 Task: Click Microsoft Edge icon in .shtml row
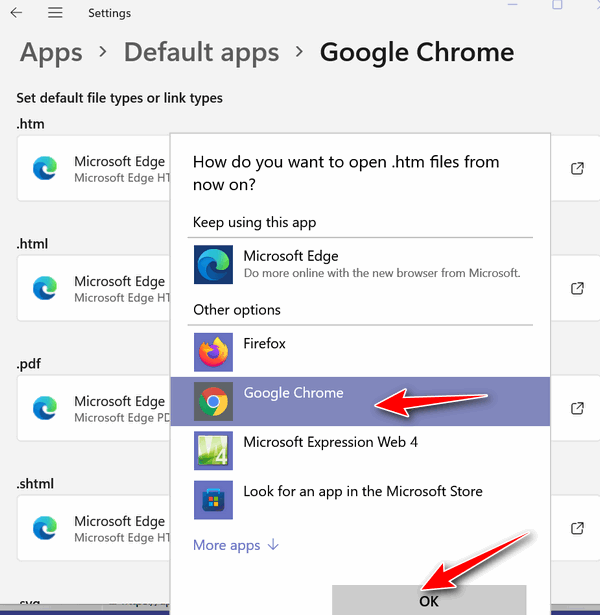click(x=45, y=528)
